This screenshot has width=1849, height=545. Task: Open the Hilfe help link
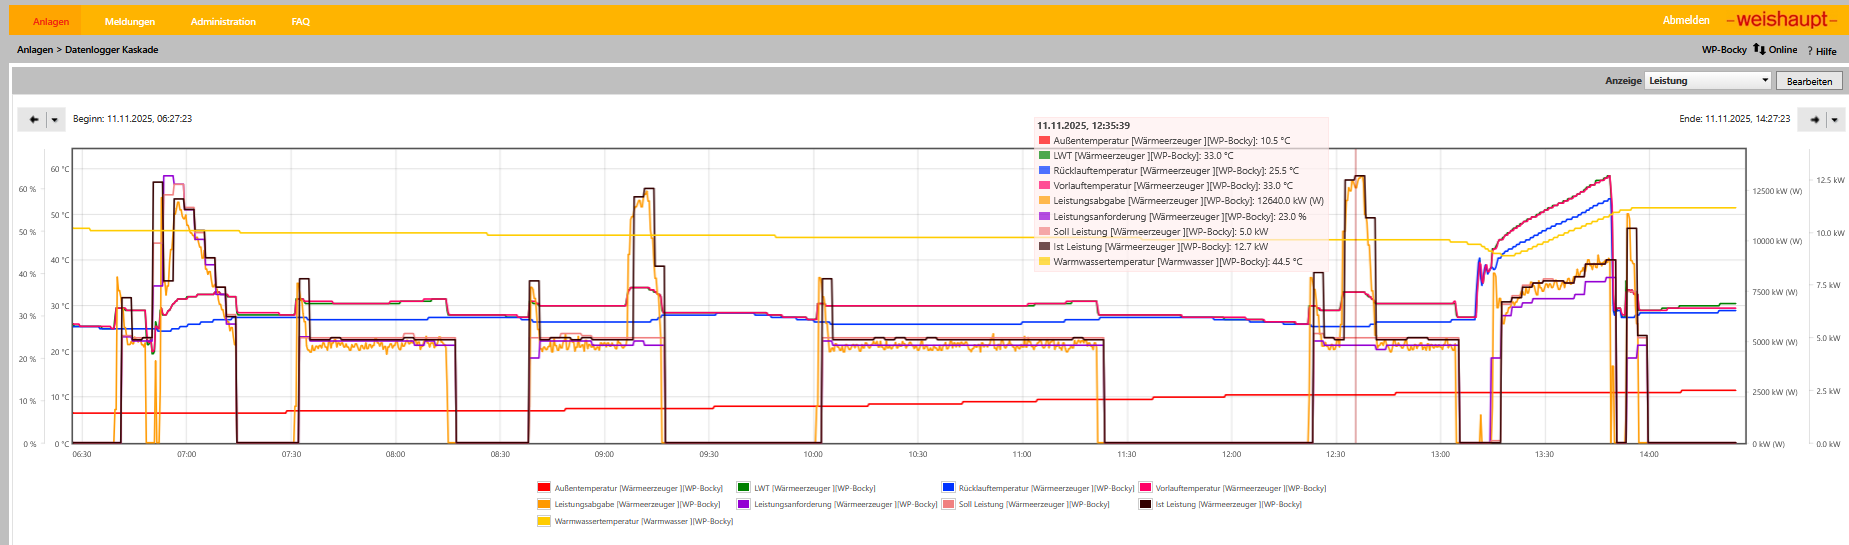pos(1824,51)
